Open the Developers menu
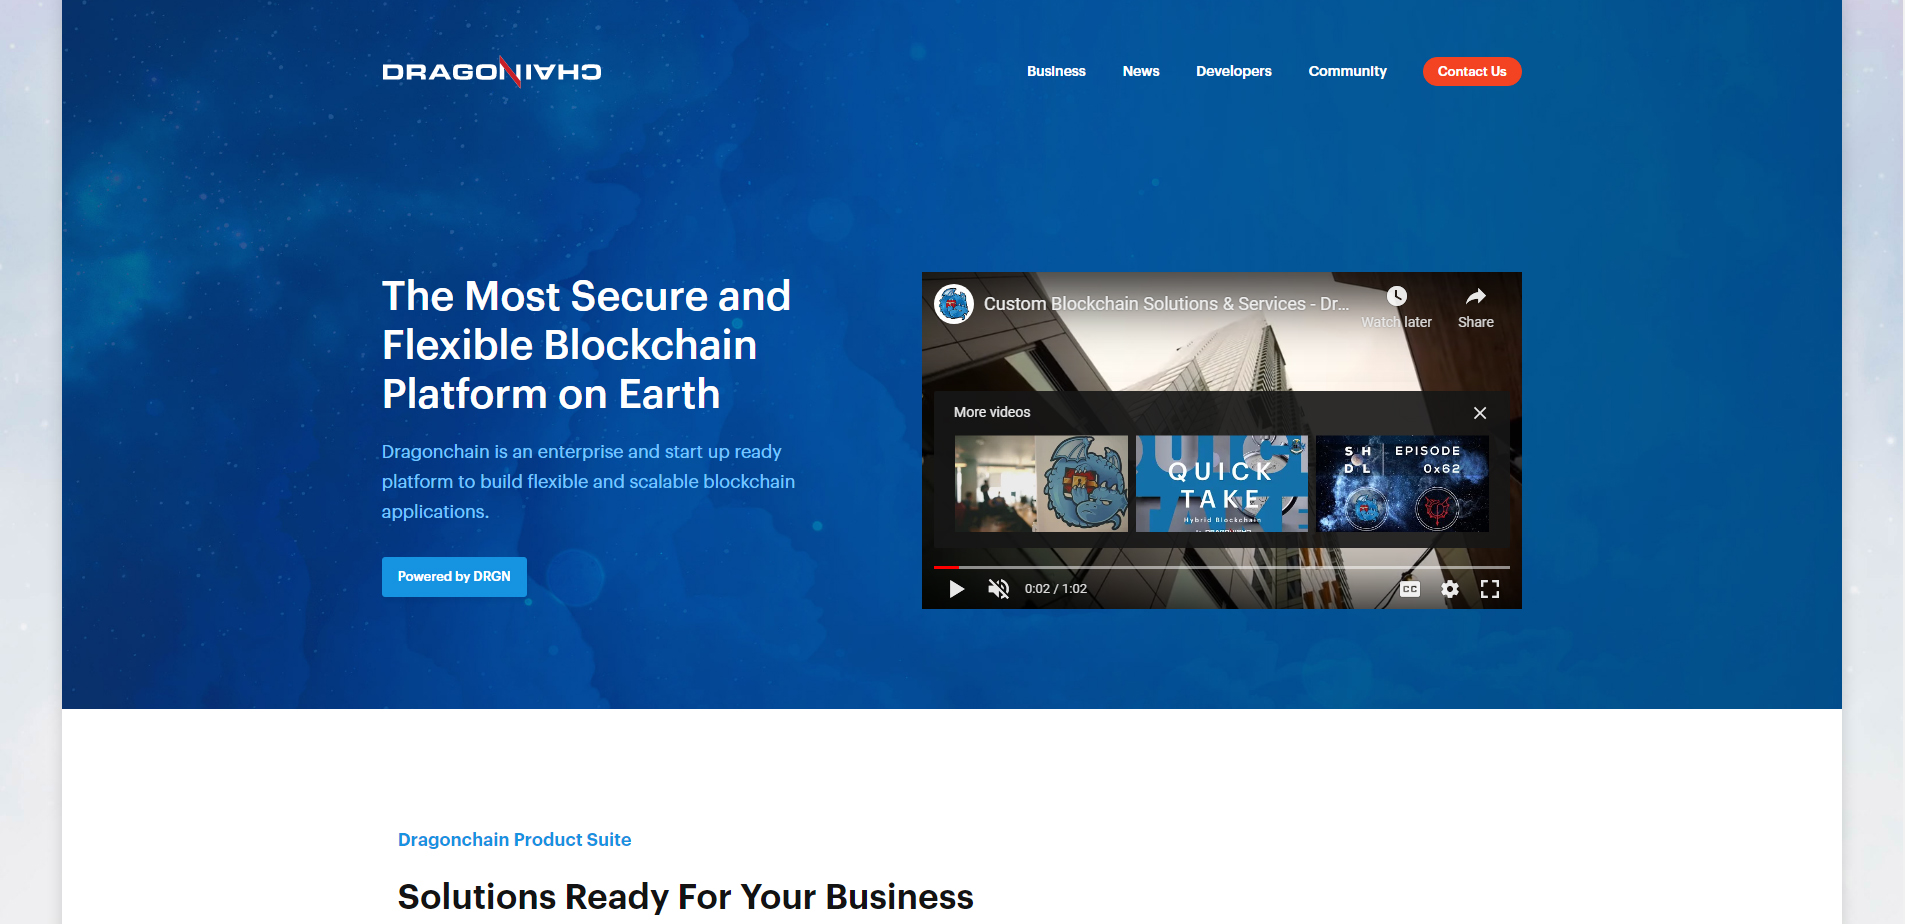Image resolution: width=1905 pixels, height=924 pixels. click(1234, 71)
